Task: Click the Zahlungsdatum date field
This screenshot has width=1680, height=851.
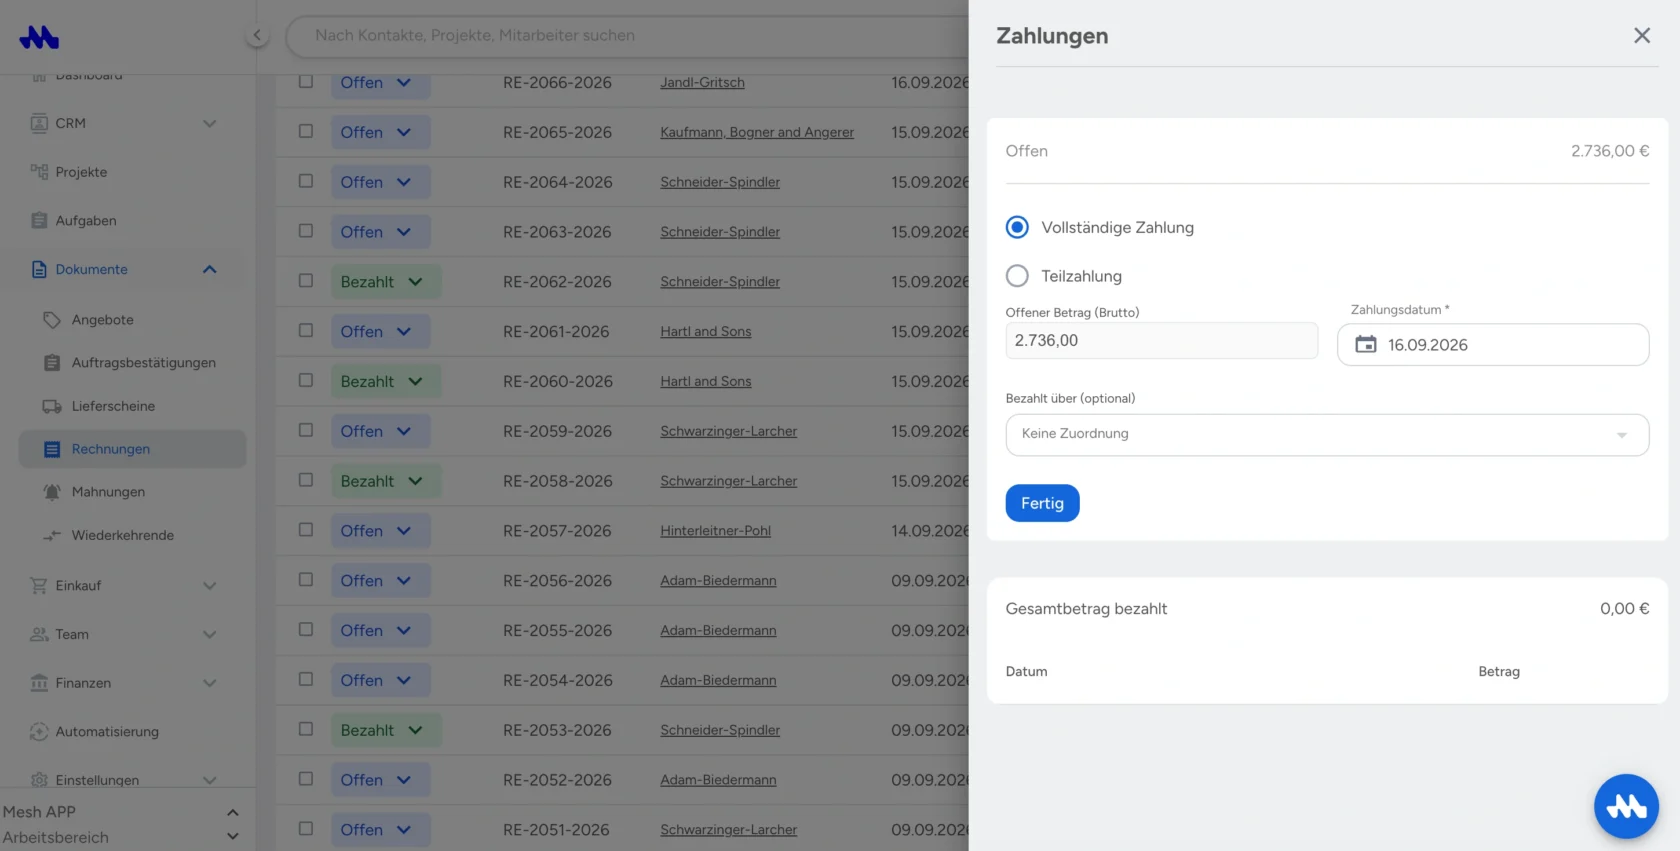Action: click(x=1493, y=344)
